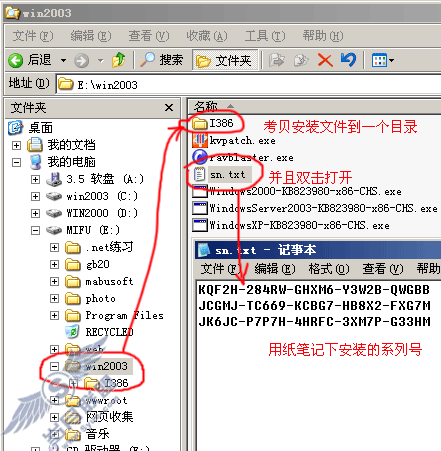441x451 pixels.
Task: Open the Tools menu (工具)
Action: [x=265, y=36]
